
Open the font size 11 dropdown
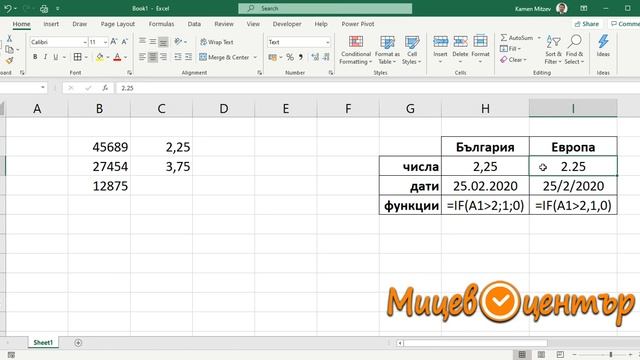[x=105, y=42]
